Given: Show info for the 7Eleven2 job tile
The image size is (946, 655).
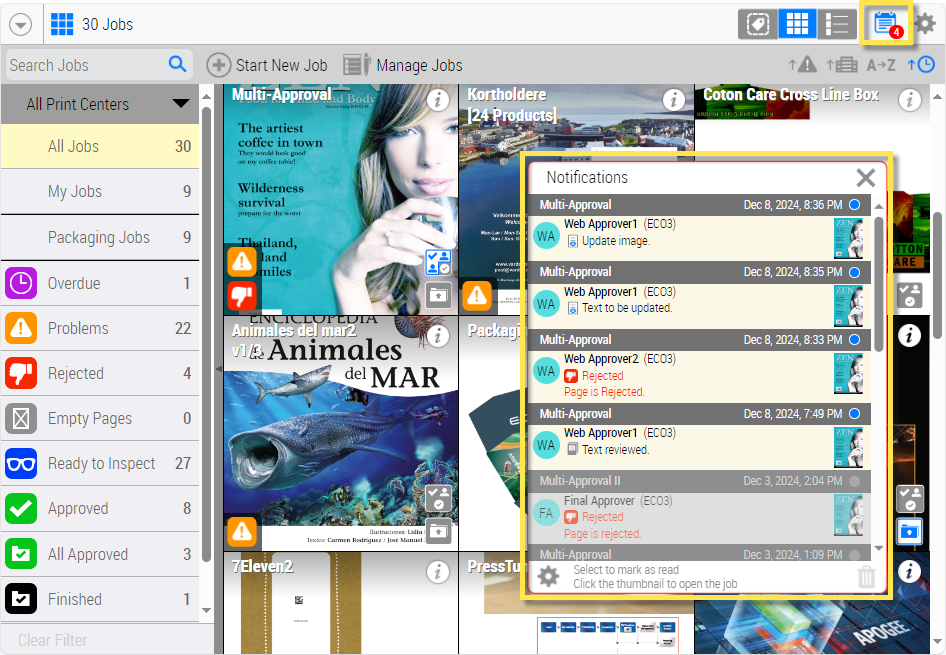Looking at the screenshot, I should [x=438, y=572].
